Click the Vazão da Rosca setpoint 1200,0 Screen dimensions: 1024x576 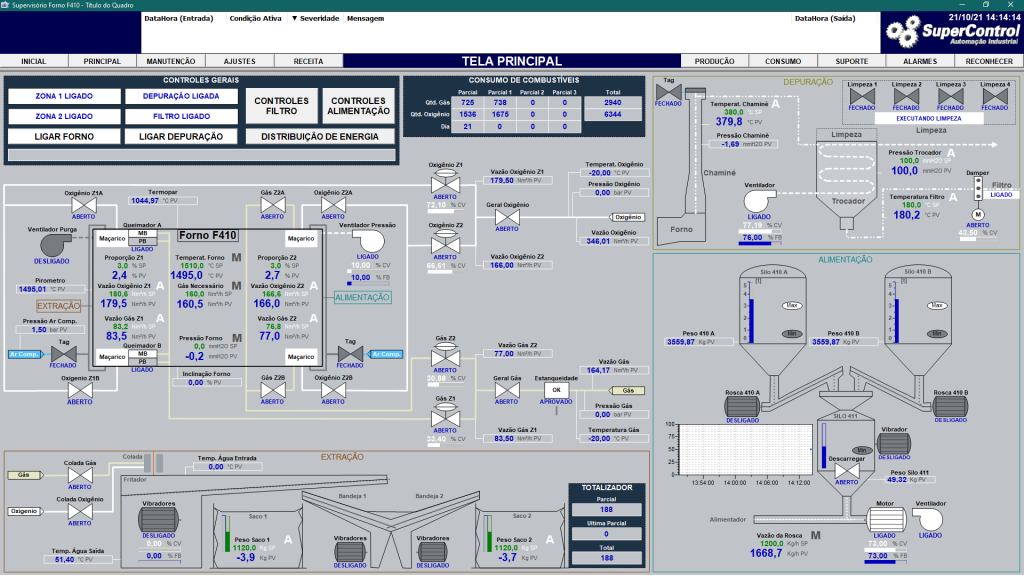pyautogui.click(x=771, y=543)
